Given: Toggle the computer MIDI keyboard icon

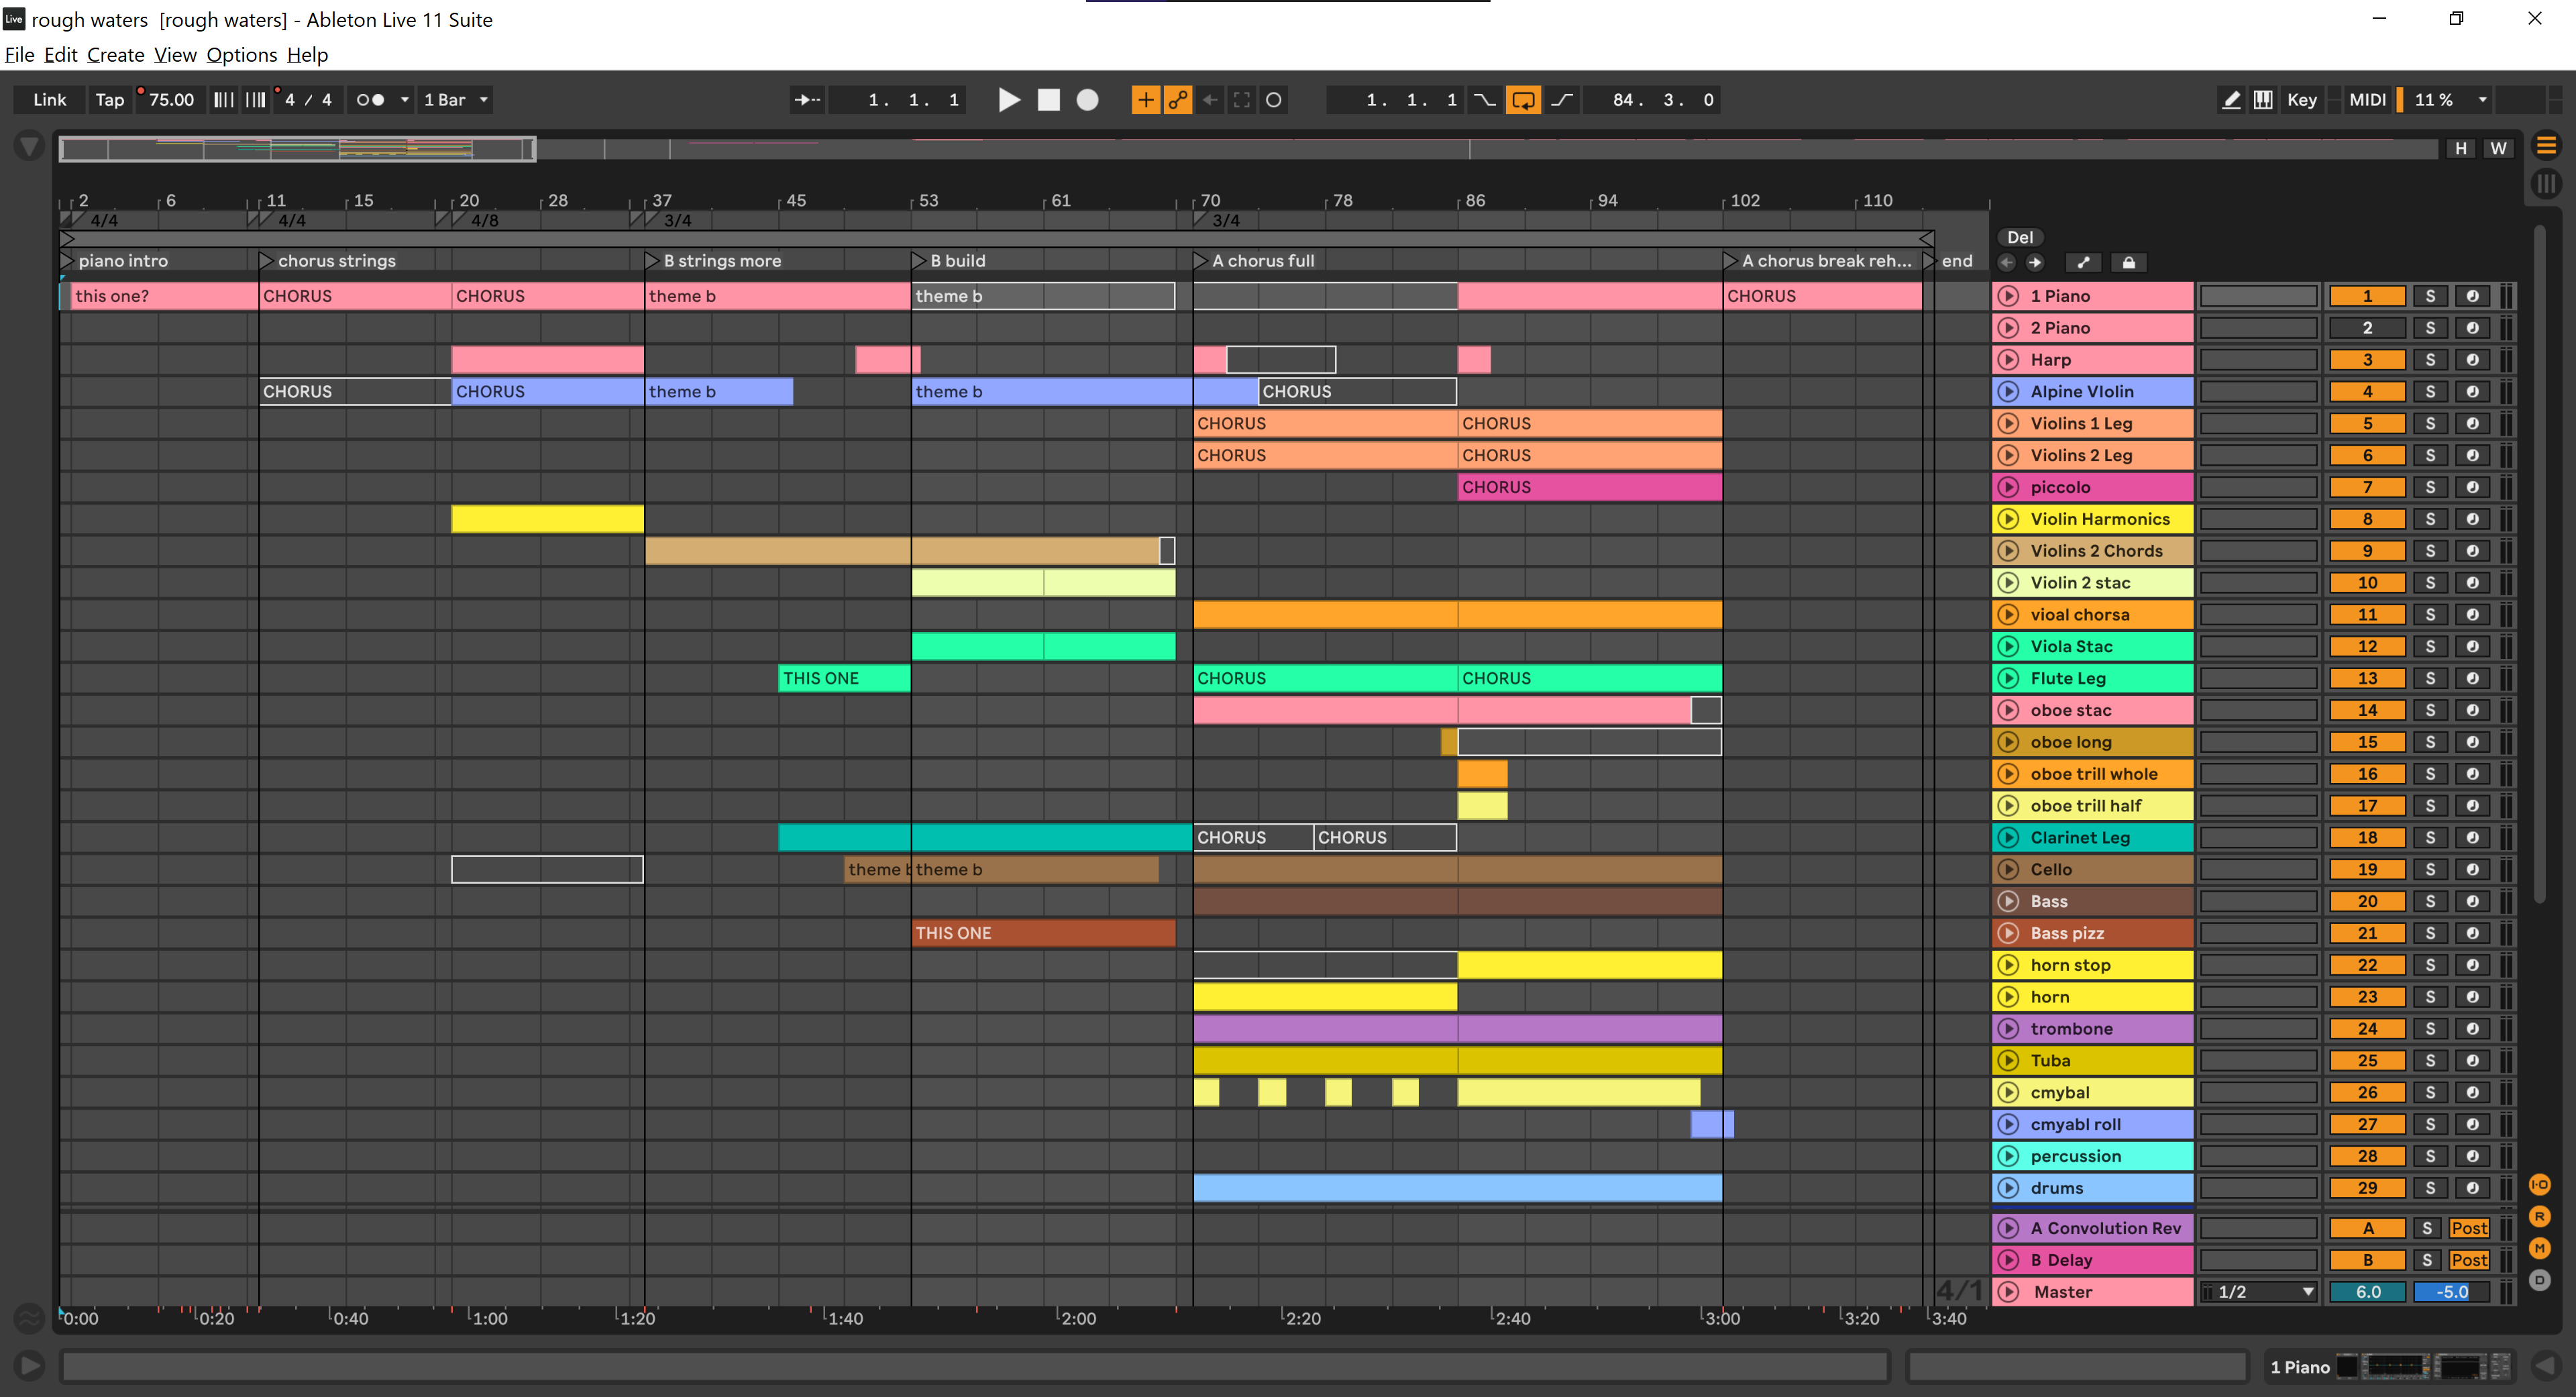Looking at the screenshot, I should tap(2263, 100).
